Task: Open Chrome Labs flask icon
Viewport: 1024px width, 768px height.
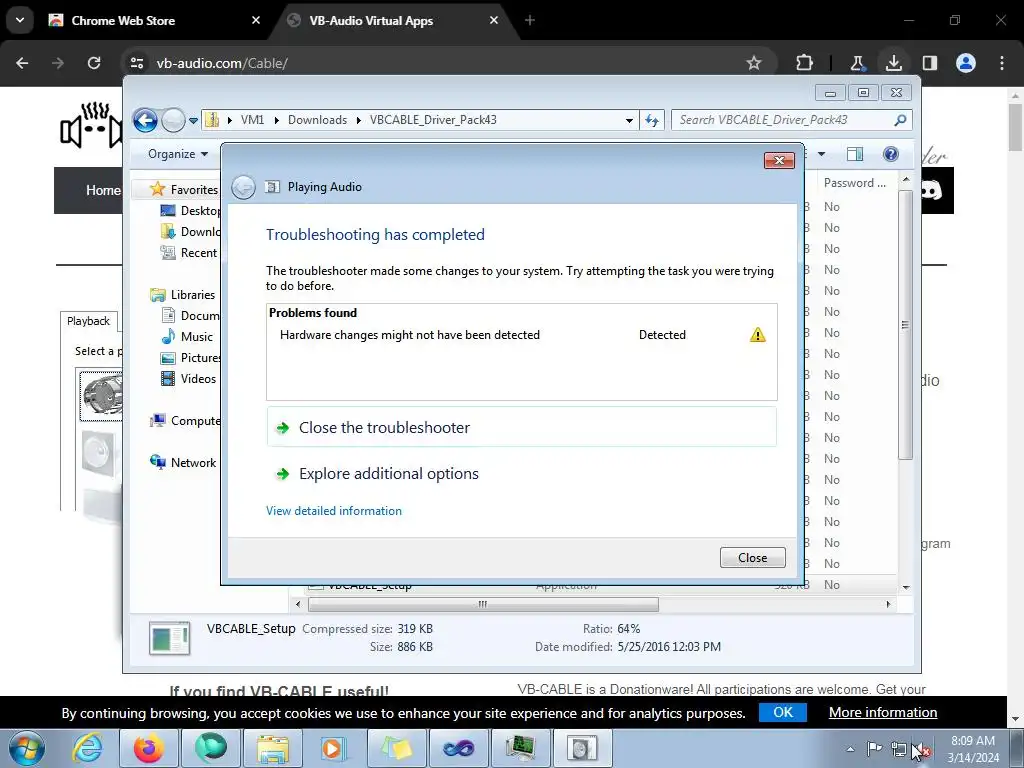Action: pos(857,63)
